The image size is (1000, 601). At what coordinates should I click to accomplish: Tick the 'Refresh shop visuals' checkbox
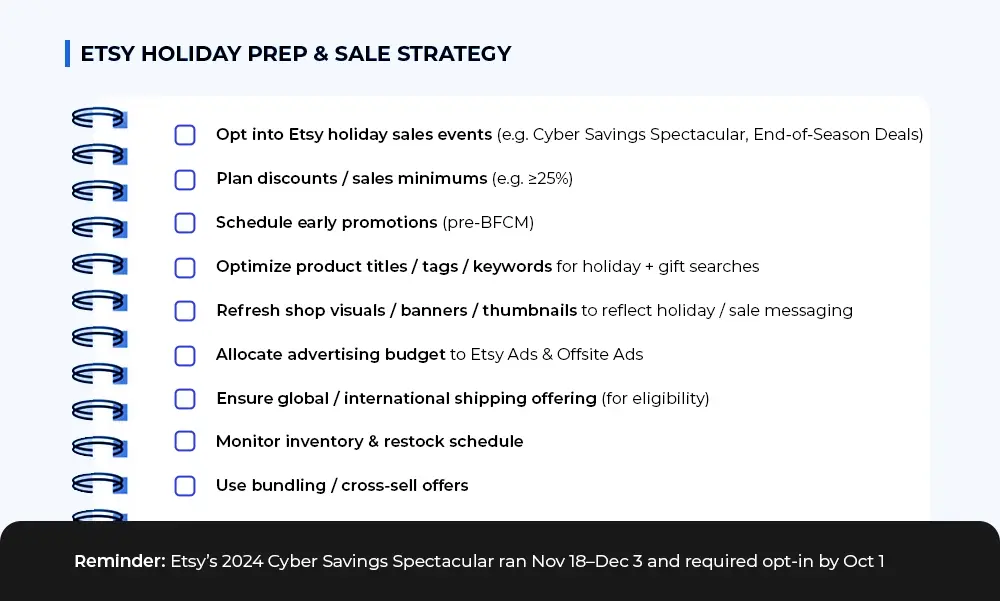pyautogui.click(x=185, y=311)
